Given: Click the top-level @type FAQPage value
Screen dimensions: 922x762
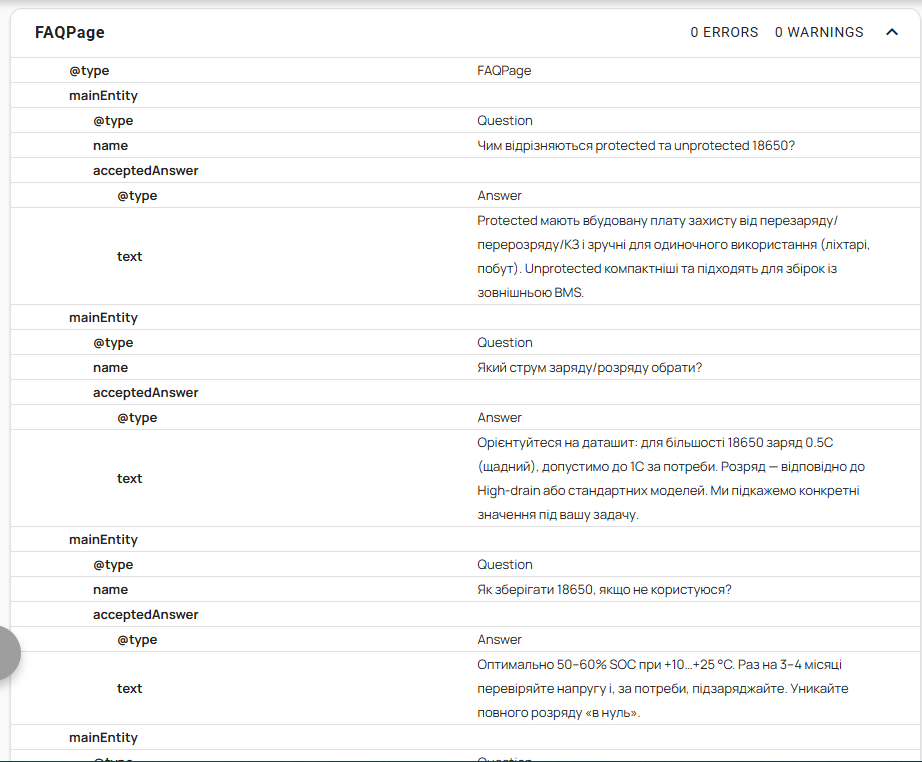Looking at the screenshot, I should tap(504, 71).
